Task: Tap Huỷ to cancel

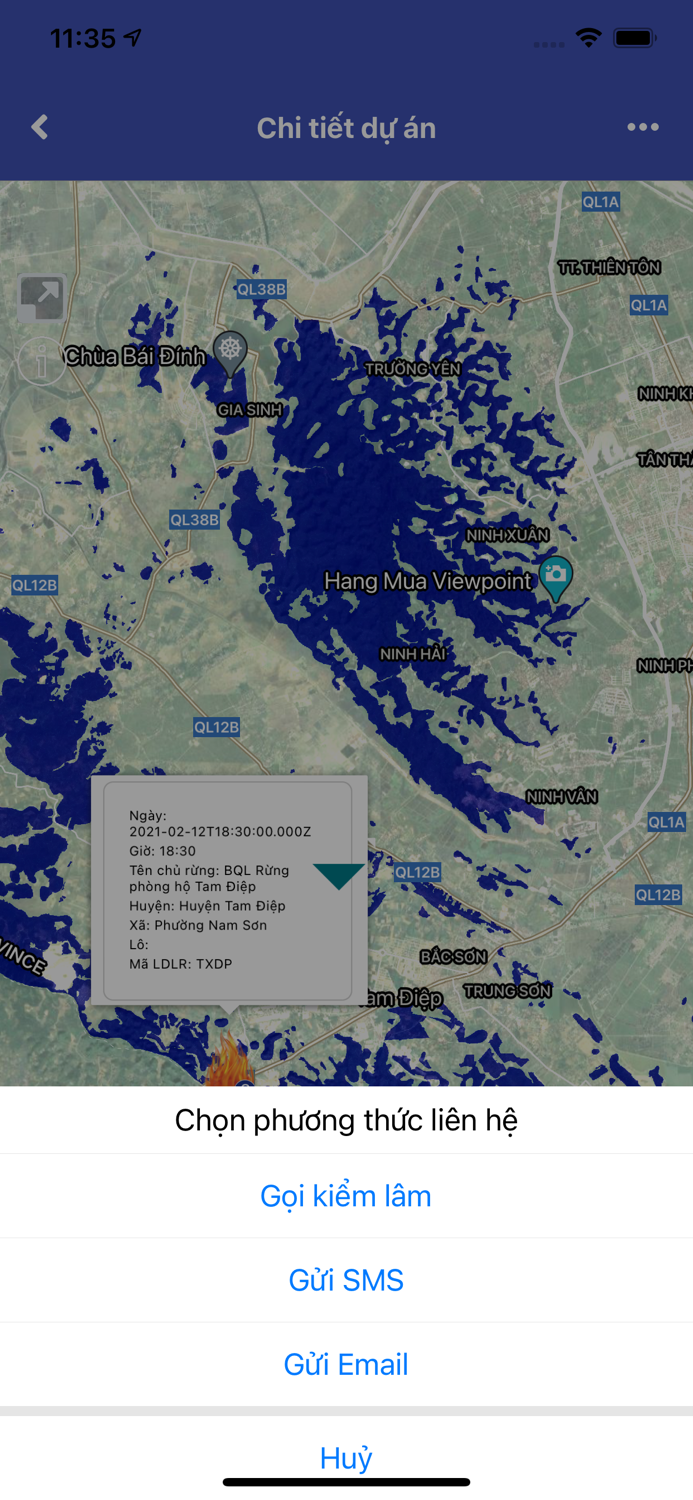Action: tap(346, 1458)
